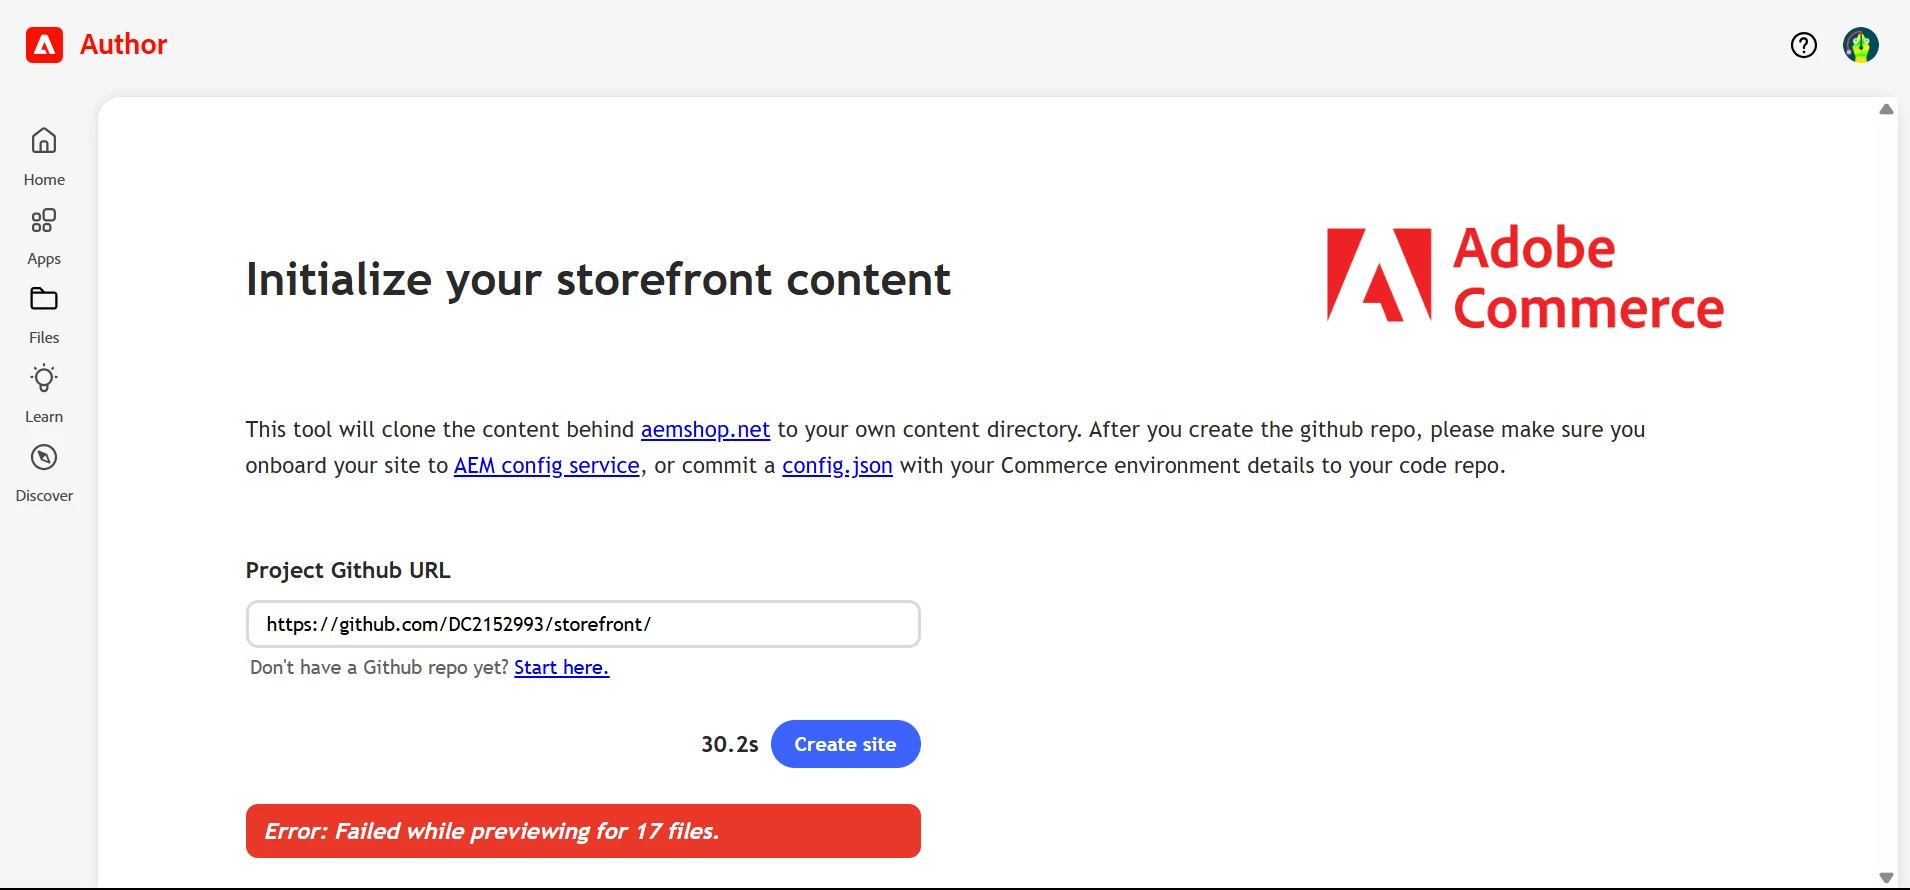1910x890 pixels.
Task: Focus the Project Github URL field
Action: pos(583,624)
